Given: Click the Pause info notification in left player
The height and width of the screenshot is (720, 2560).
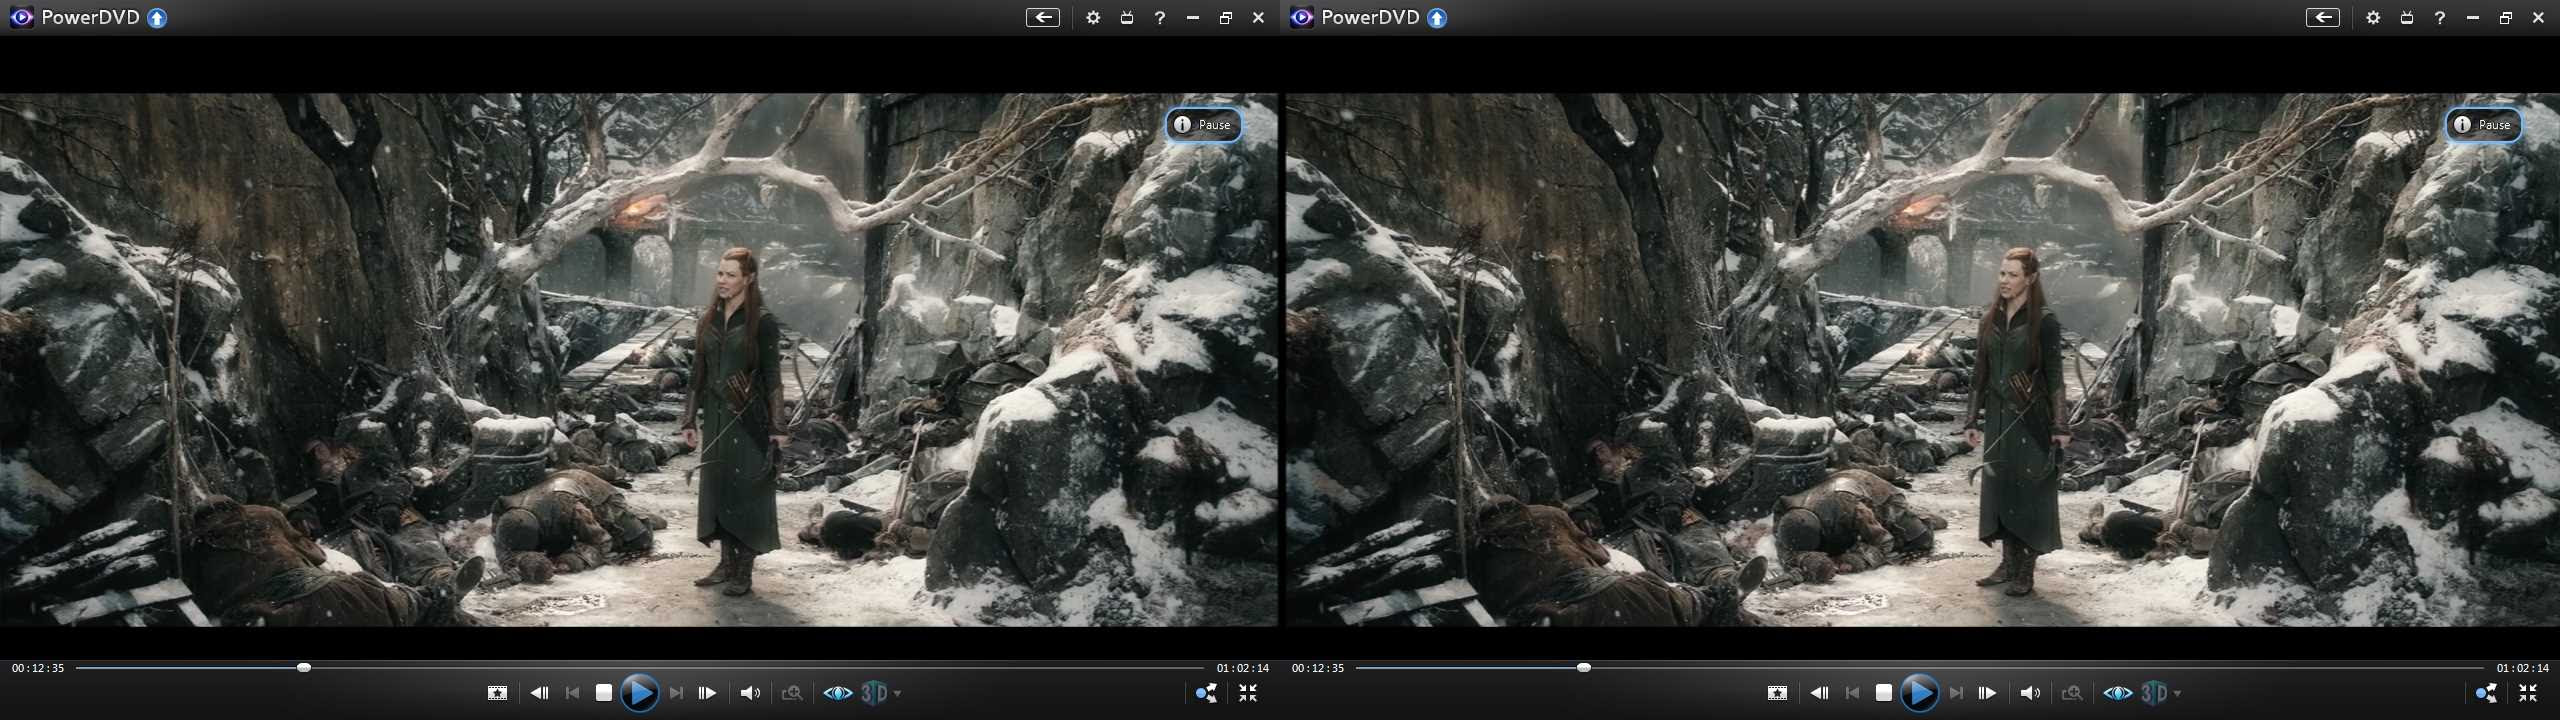Looking at the screenshot, I should tap(1204, 124).
